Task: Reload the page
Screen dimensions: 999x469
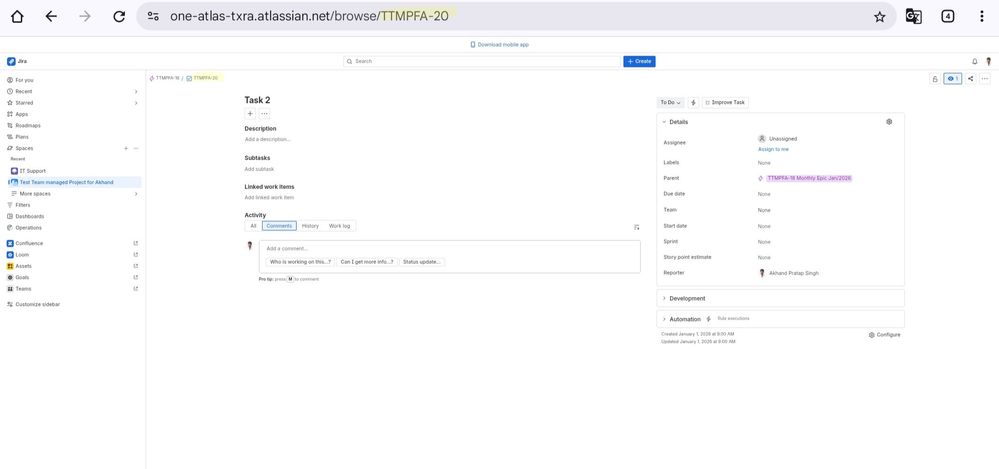Action: (x=119, y=17)
